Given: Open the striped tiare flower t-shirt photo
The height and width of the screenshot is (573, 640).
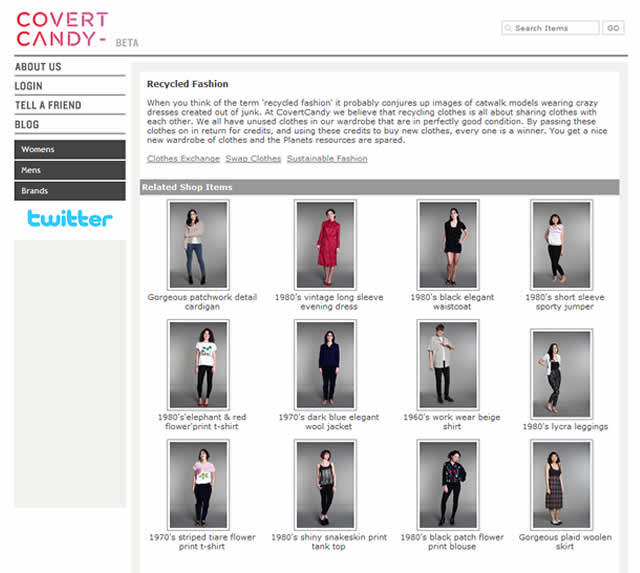Looking at the screenshot, I should (x=198, y=485).
